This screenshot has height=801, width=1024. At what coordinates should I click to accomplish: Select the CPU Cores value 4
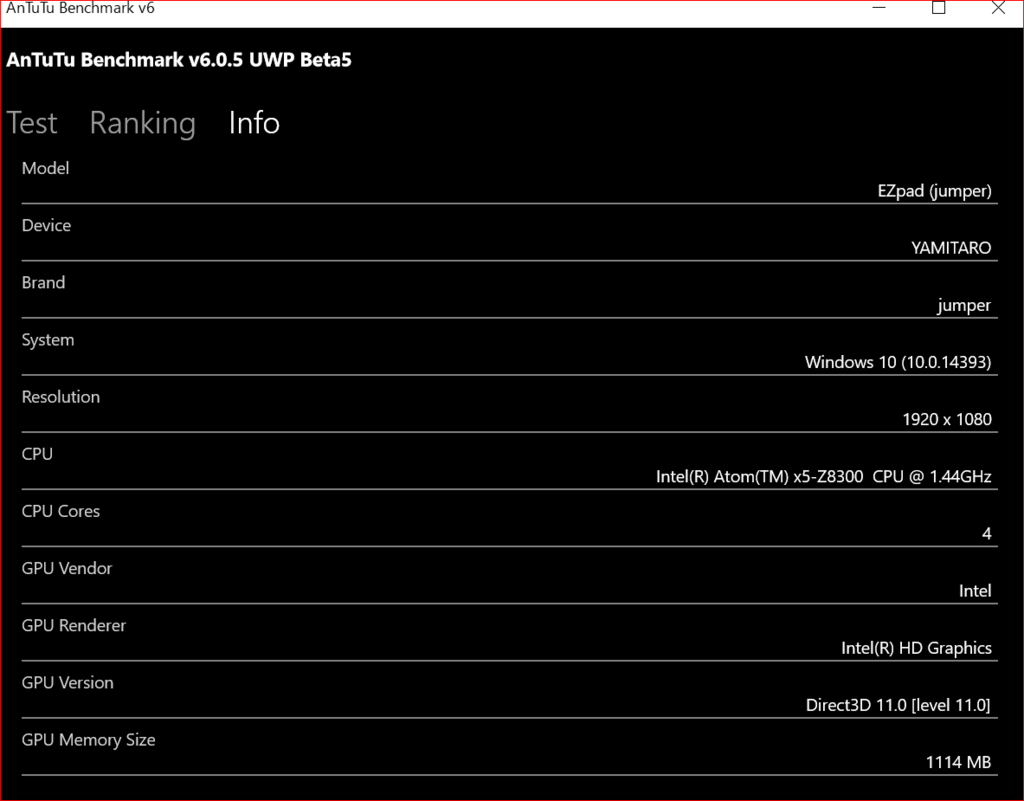(987, 534)
